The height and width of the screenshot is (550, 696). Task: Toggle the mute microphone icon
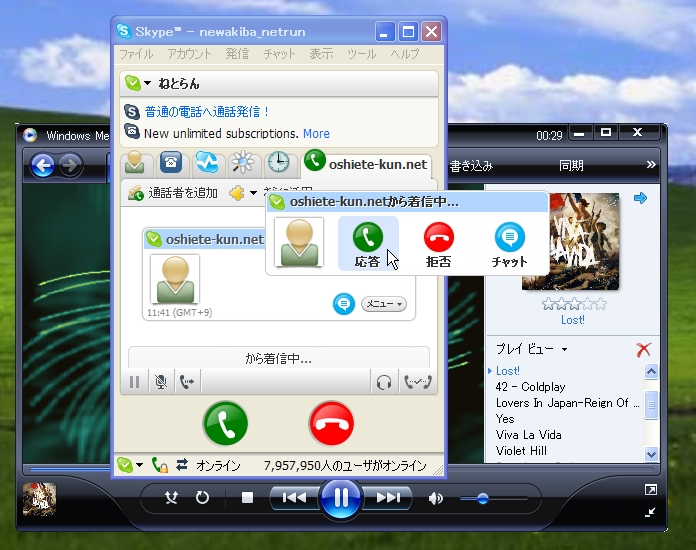point(161,382)
